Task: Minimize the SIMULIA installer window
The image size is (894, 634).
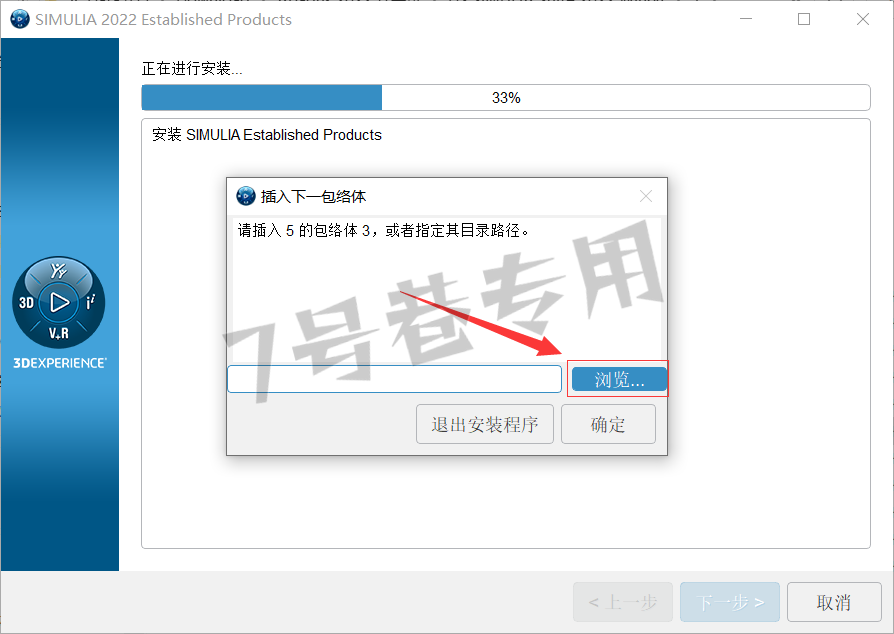Action: [746, 19]
